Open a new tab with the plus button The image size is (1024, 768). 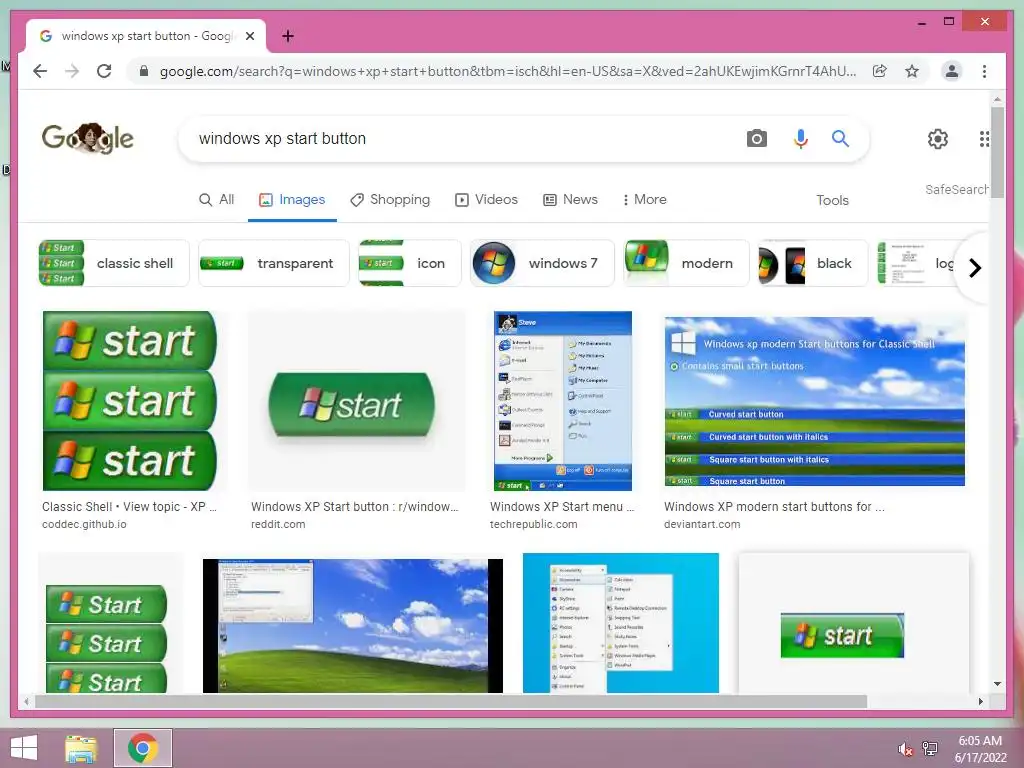click(x=287, y=36)
